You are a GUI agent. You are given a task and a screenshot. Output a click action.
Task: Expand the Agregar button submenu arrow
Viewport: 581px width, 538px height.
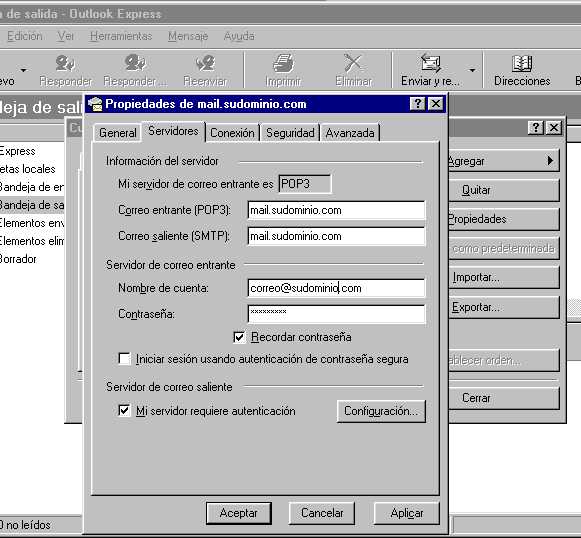point(550,160)
